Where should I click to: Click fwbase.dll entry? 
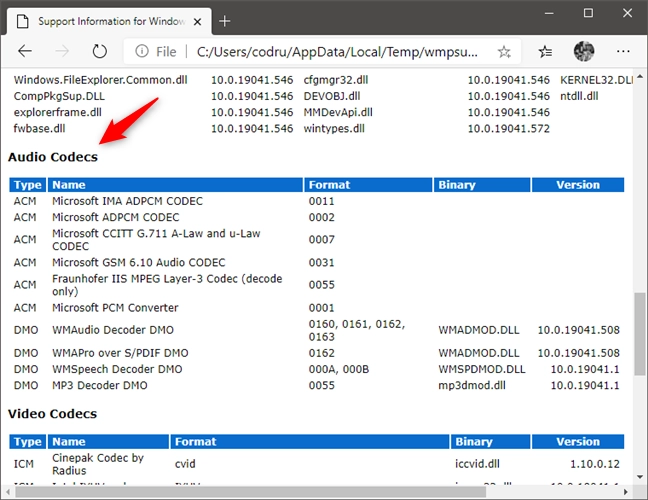tap(39, 129)
